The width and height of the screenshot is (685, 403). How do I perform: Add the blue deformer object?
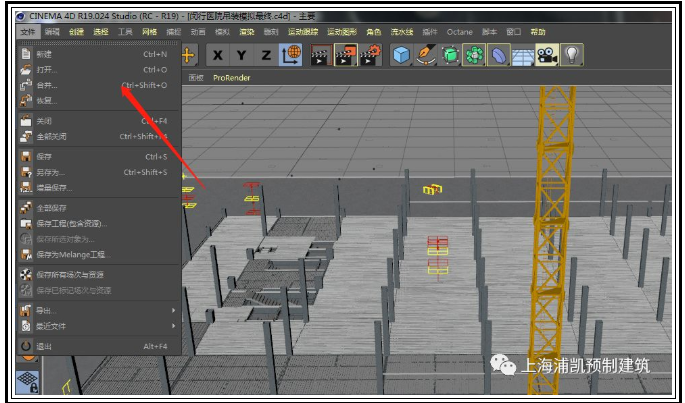pyautogui.click(x=498, y=55)
